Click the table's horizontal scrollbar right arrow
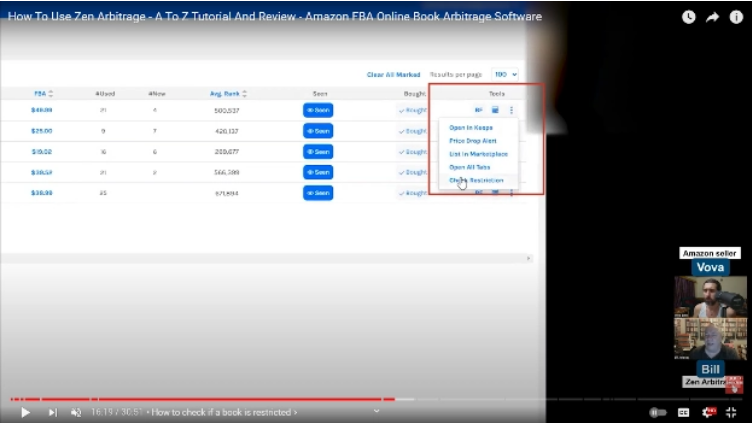The width and height of the screenshot is (752, 423). click(x=529, y=258)
